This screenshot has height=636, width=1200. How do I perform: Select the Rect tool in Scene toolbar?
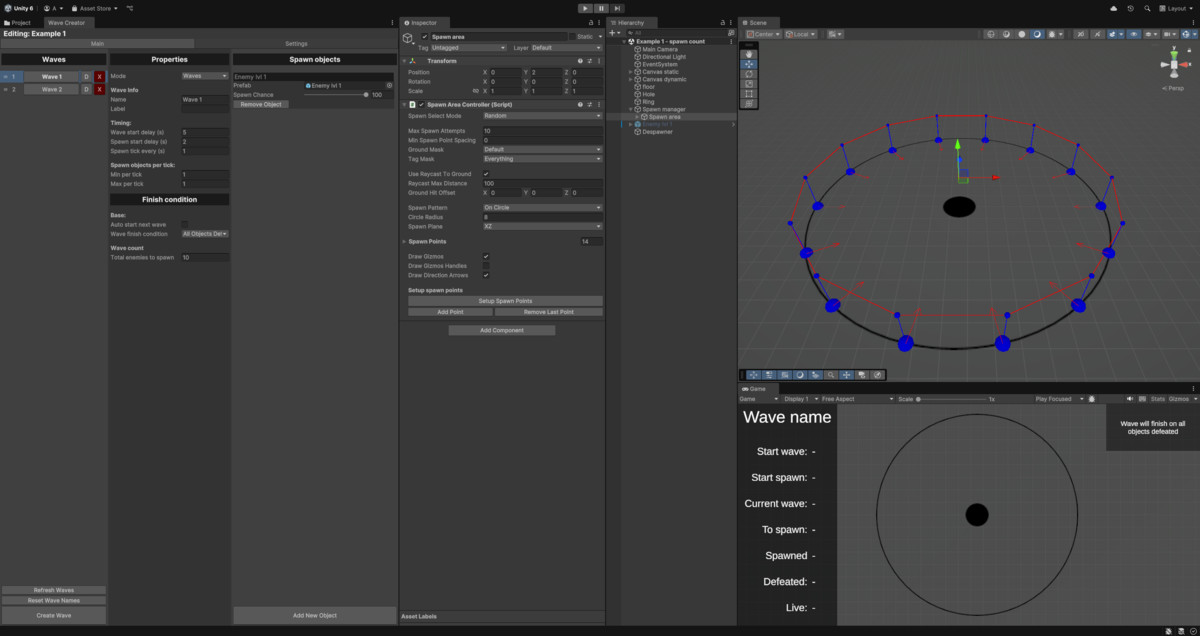click(x=750, y=93)
